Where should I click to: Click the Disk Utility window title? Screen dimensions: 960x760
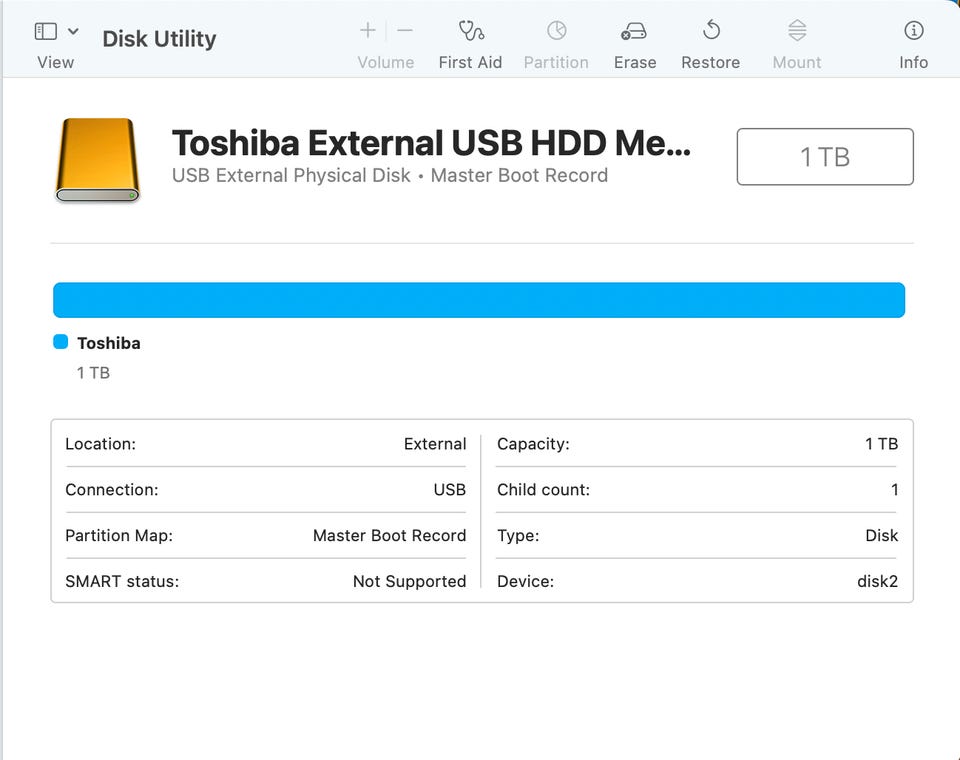(x=159, y=39)
